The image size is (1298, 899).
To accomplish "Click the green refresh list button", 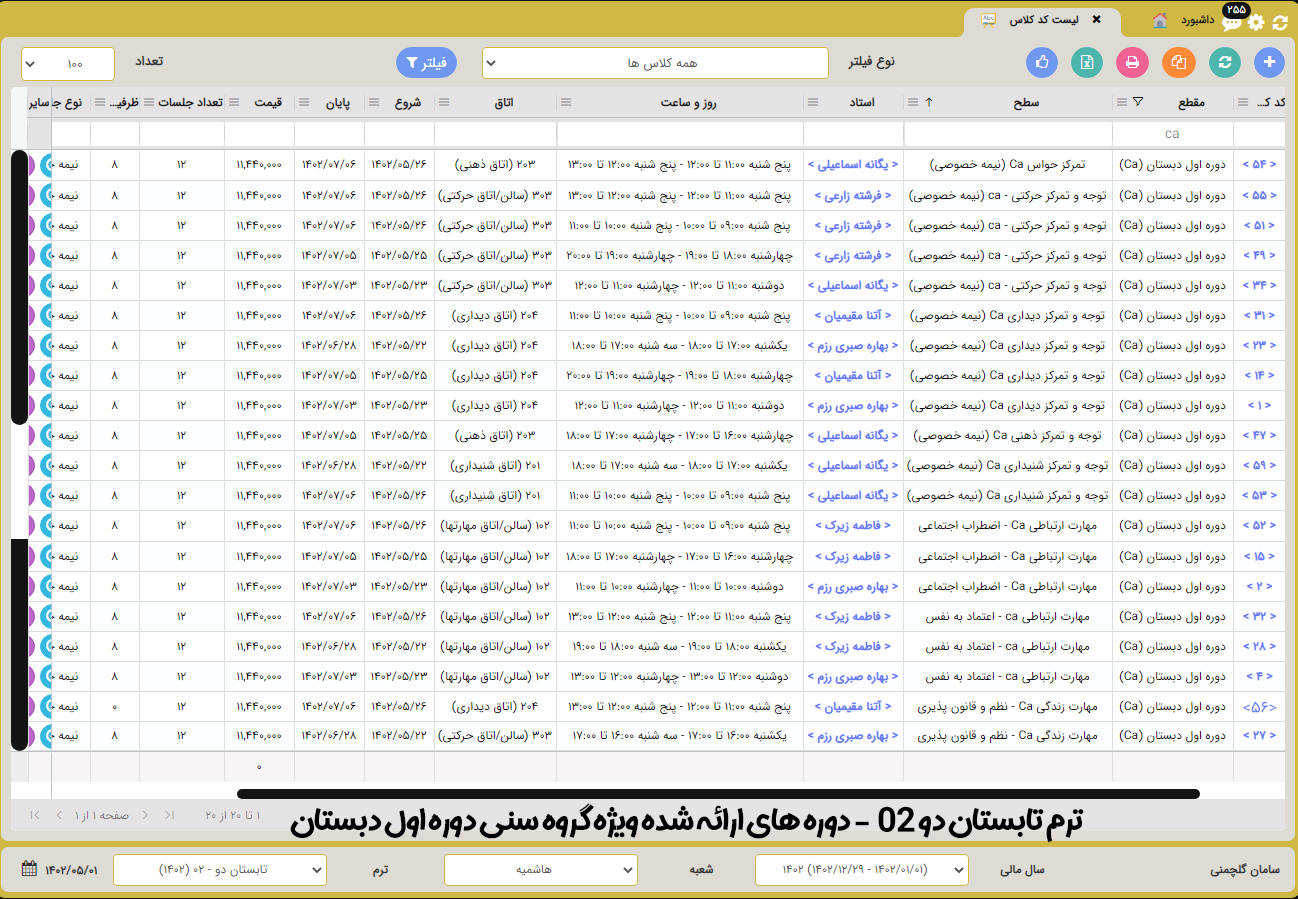I will (x=1224, y=62).
